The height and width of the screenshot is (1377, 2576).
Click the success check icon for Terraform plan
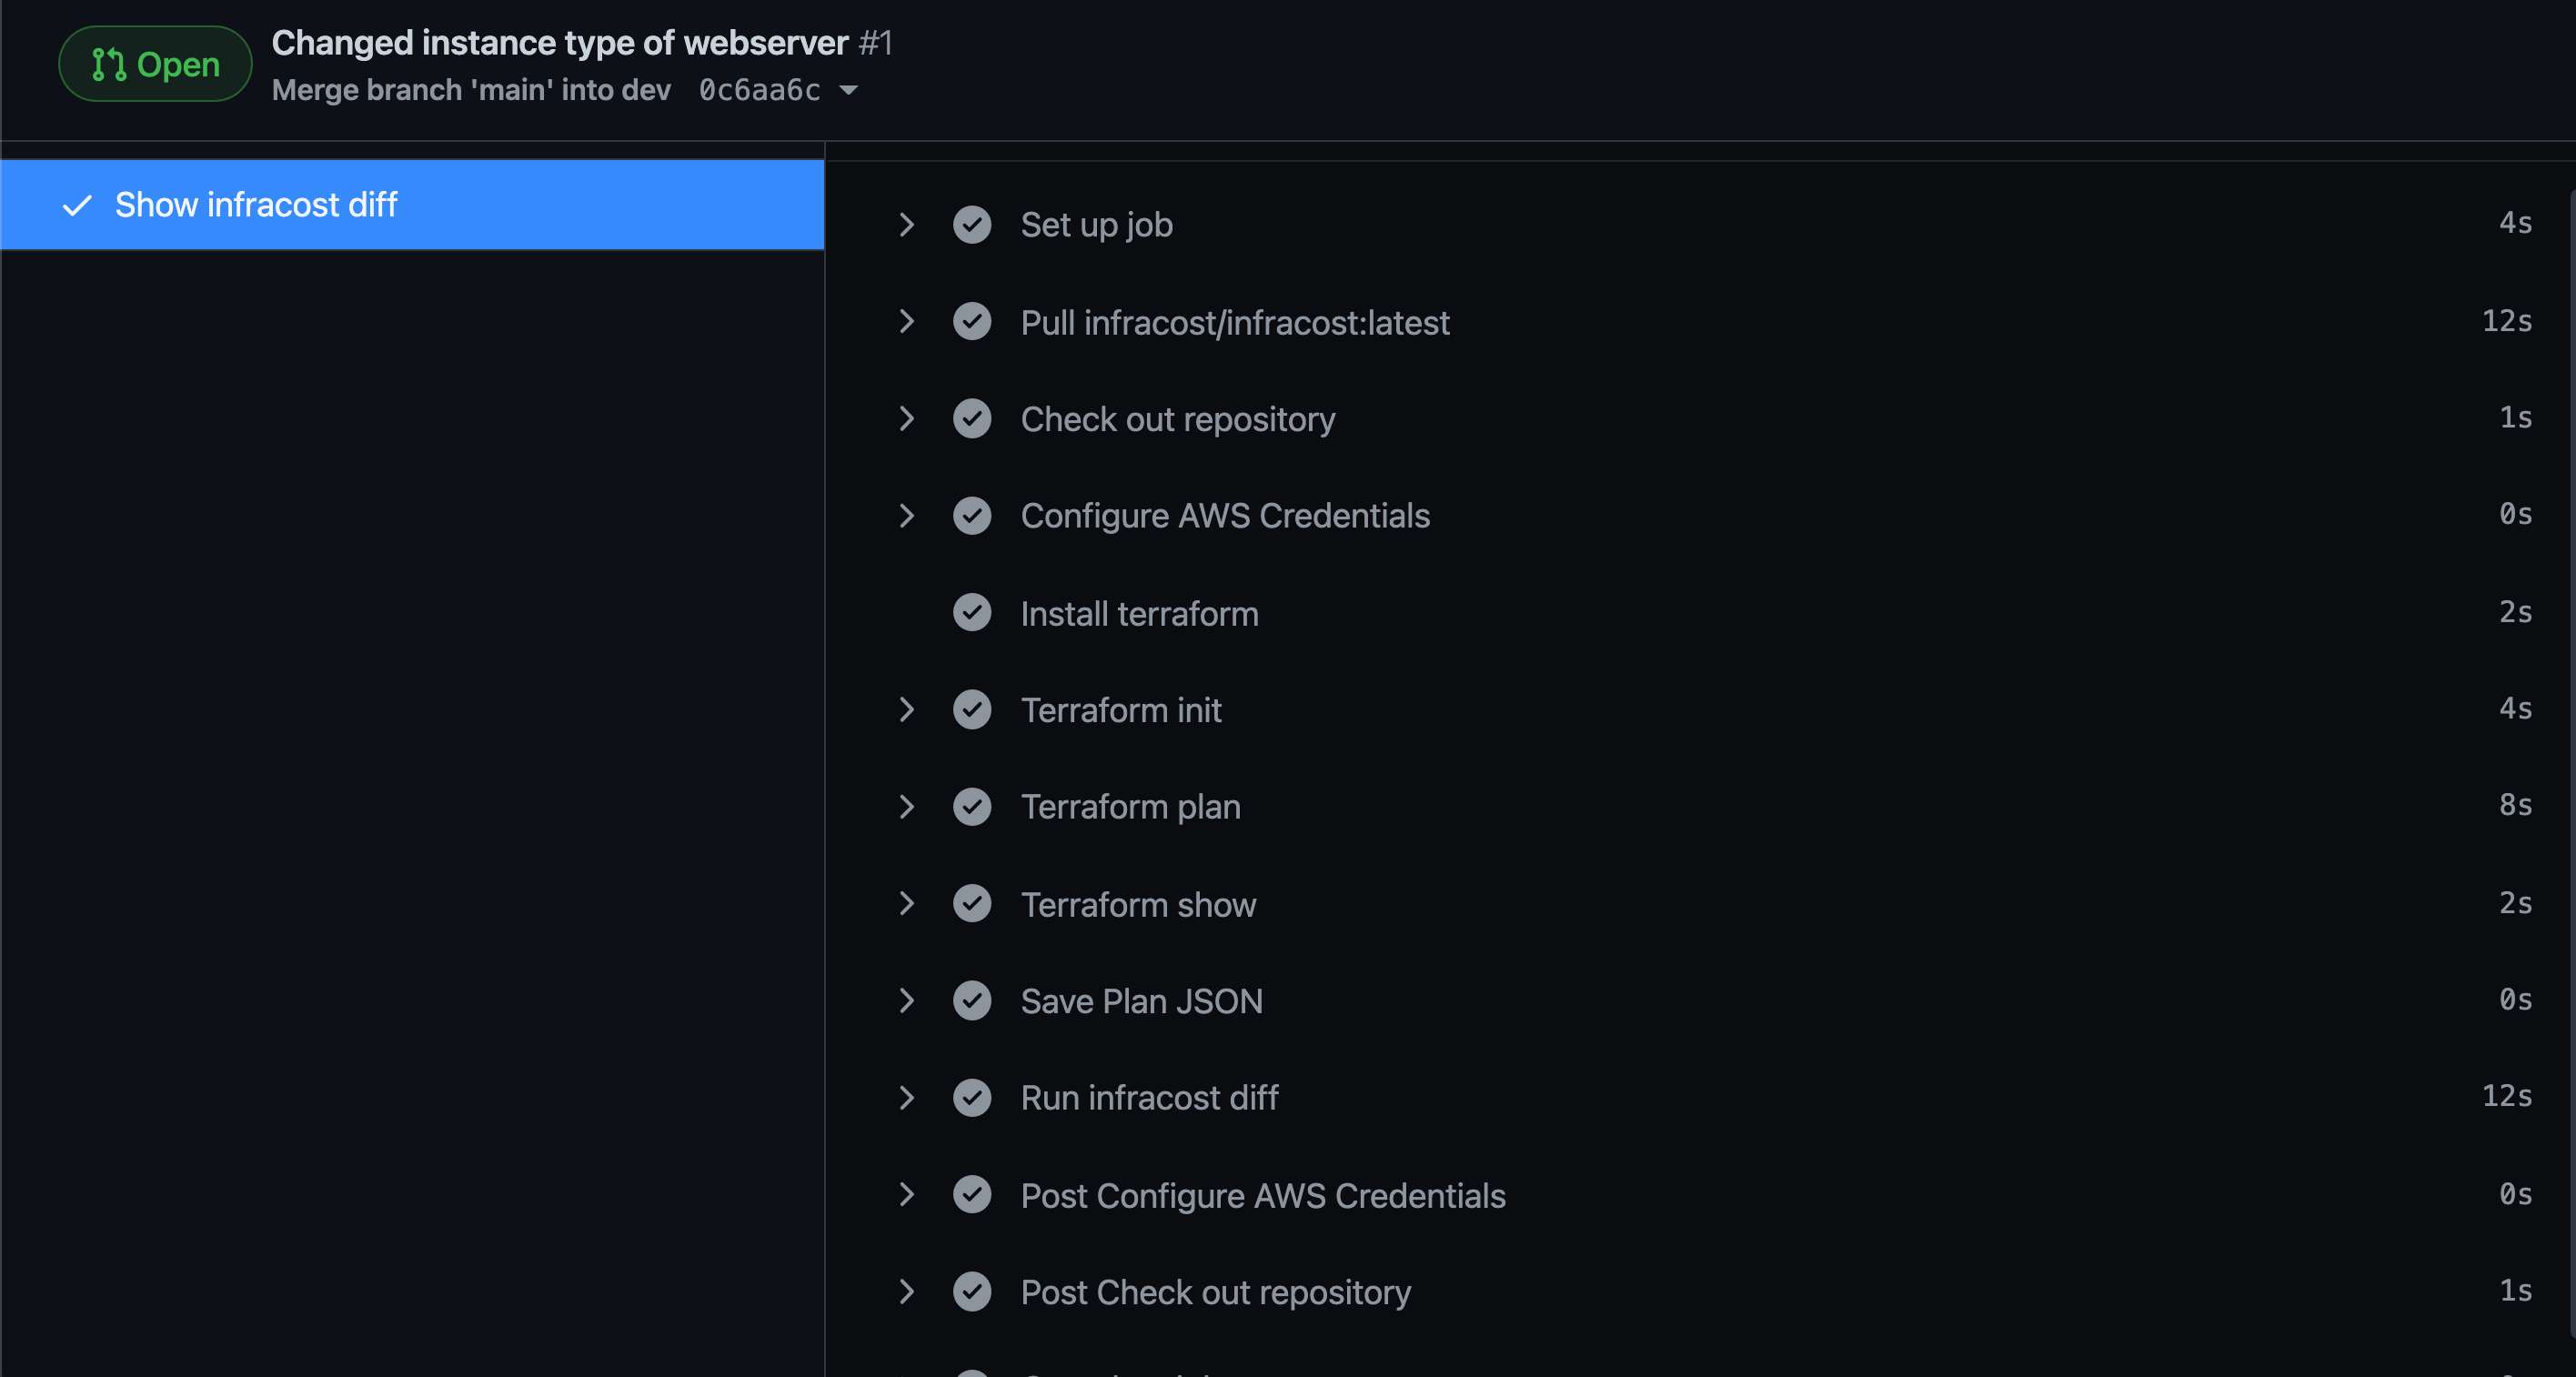pos(971,806)
